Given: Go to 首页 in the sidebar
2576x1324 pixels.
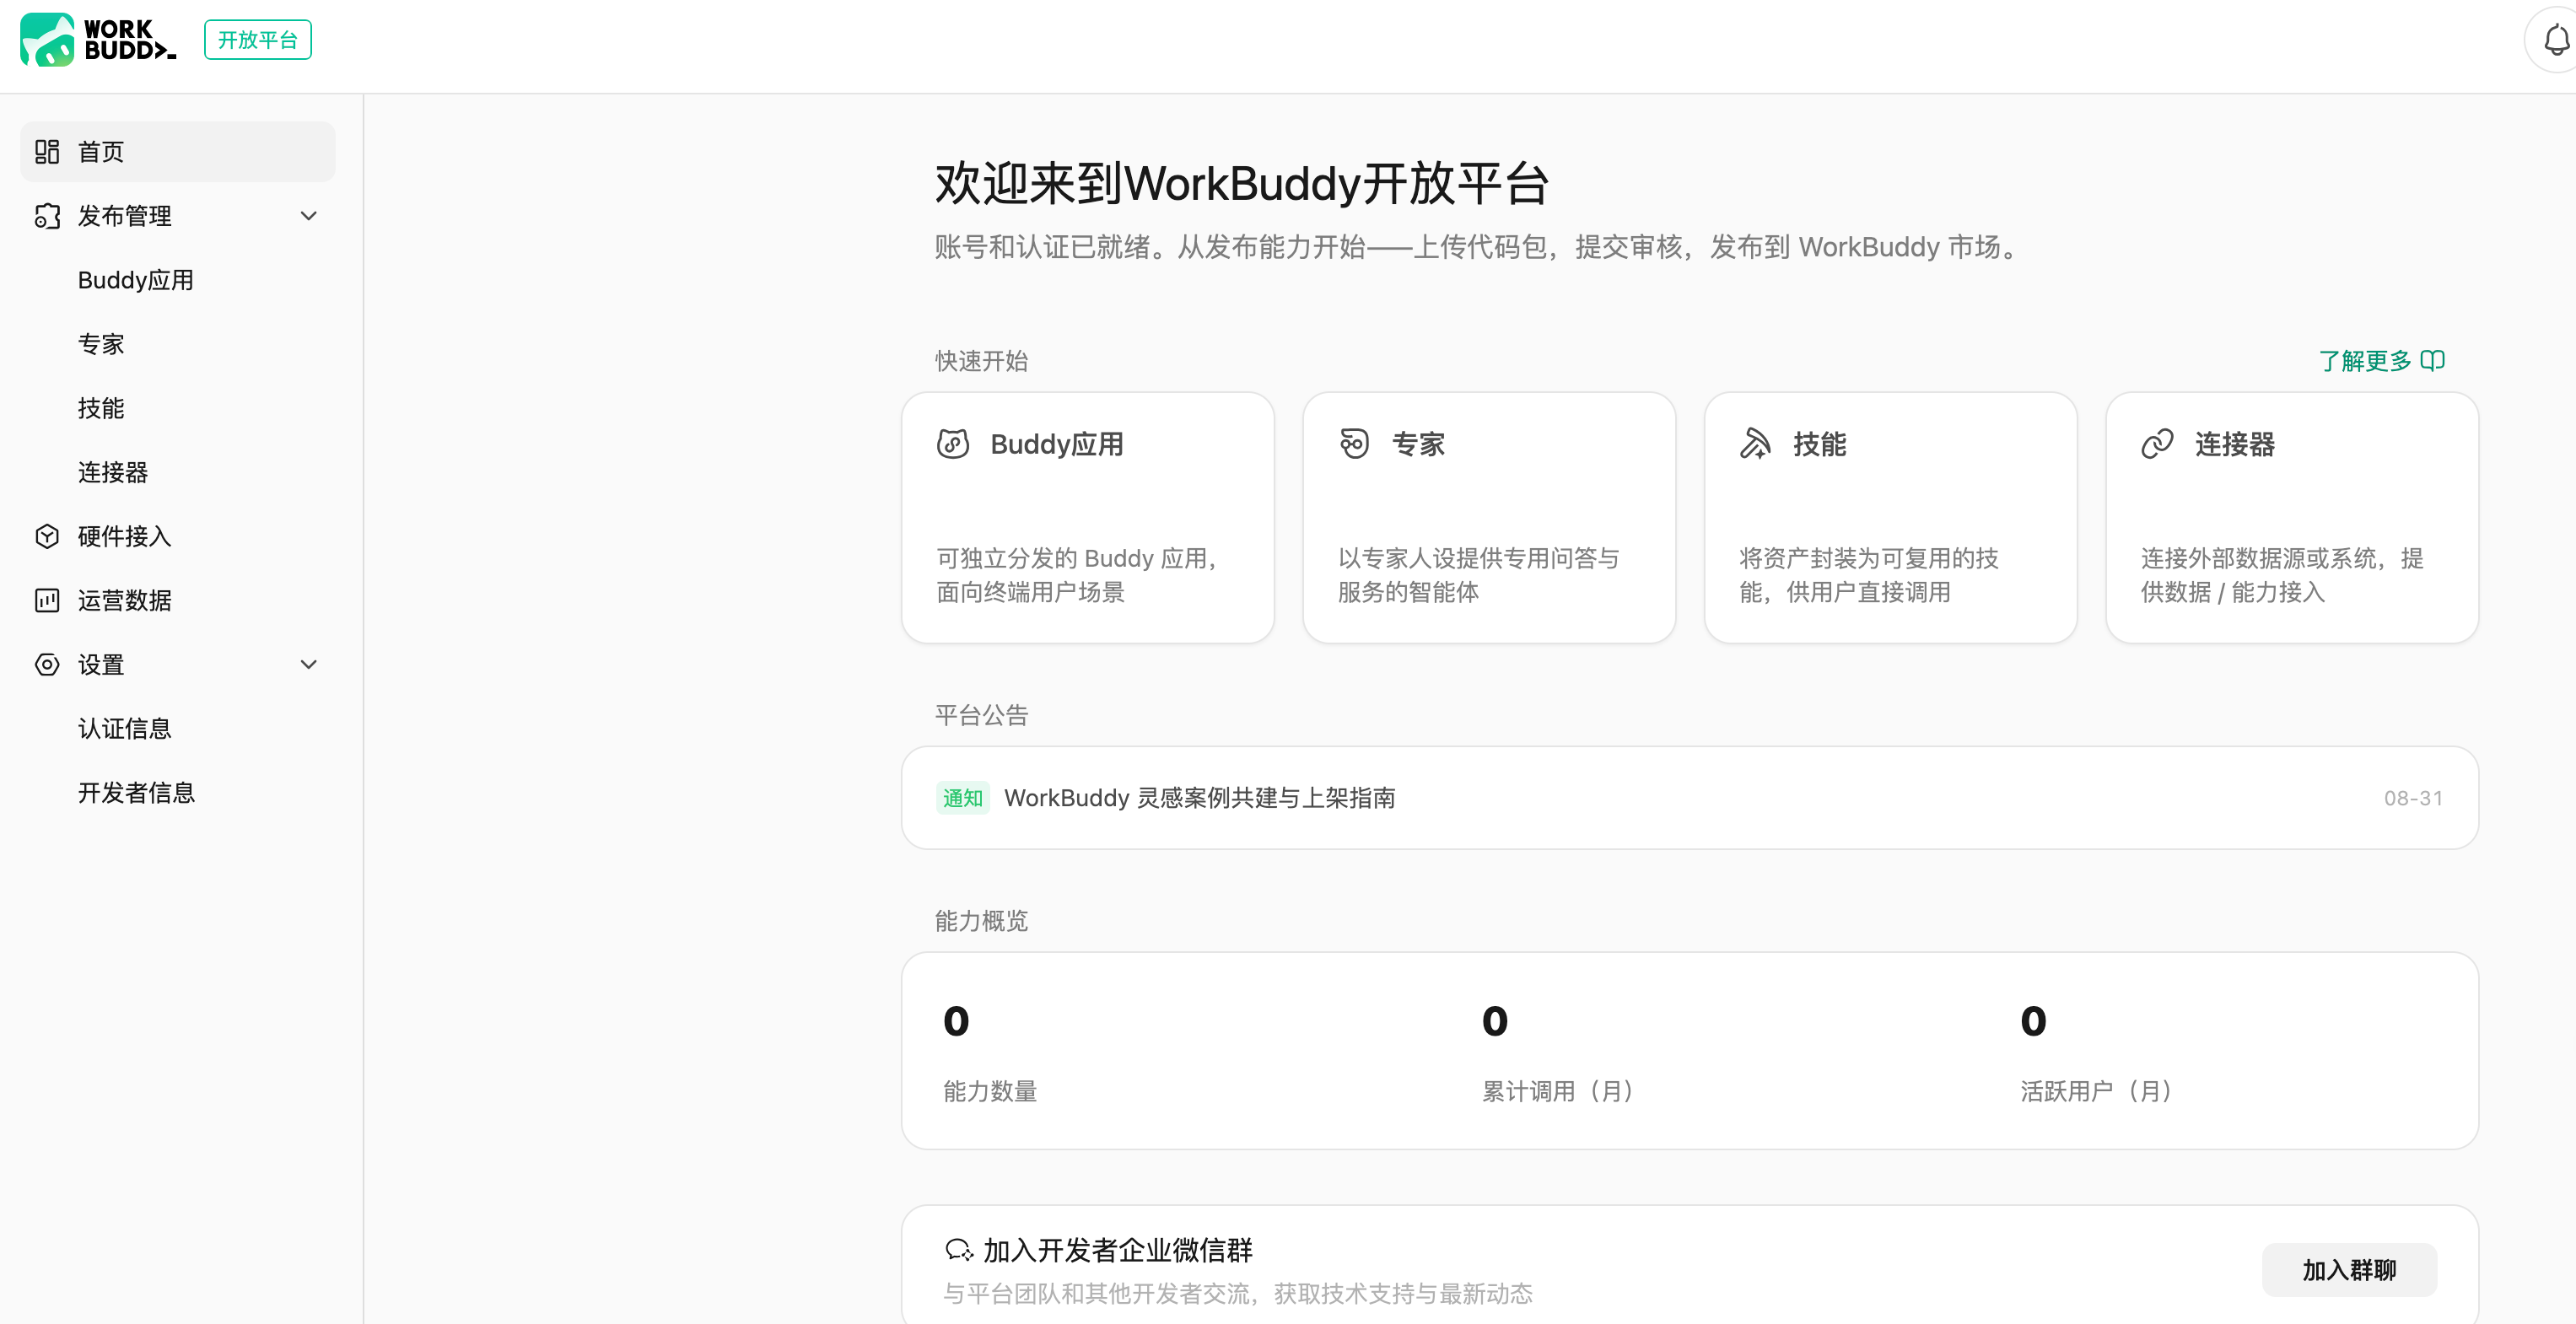Looking at the screenshot, I should [x=178, y=151].
